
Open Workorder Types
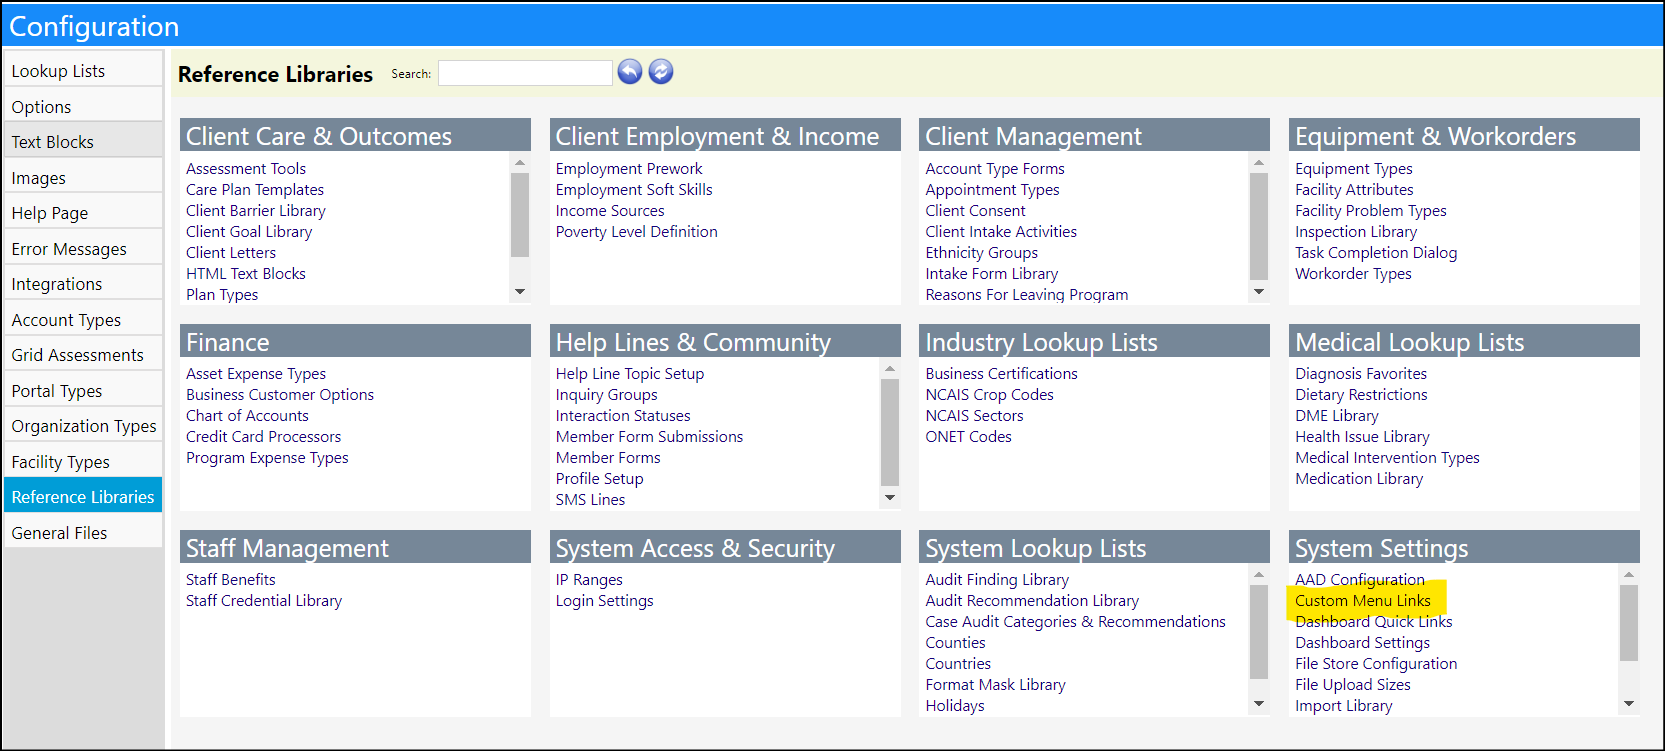(x=1353, y=274)
